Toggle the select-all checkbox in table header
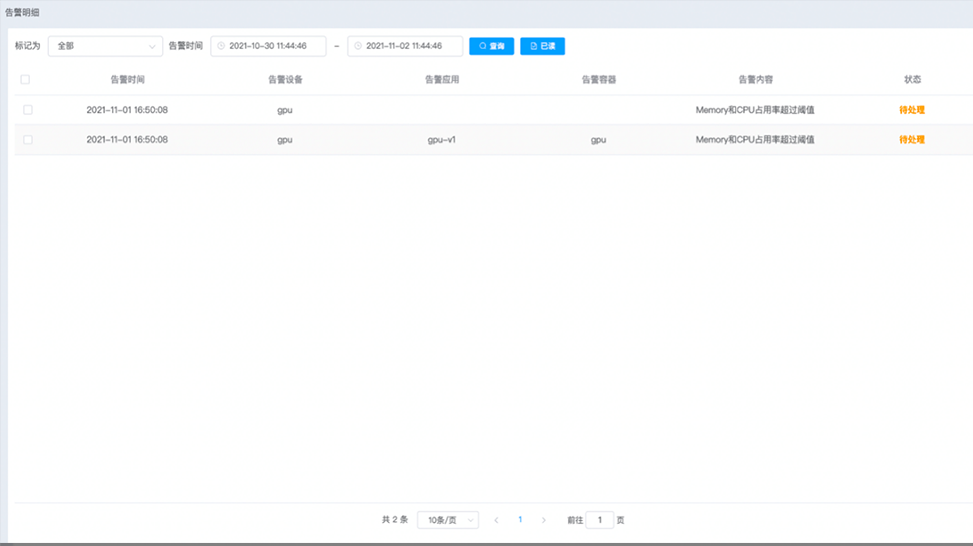Screen dimensions: 973x546 (25, 79)
